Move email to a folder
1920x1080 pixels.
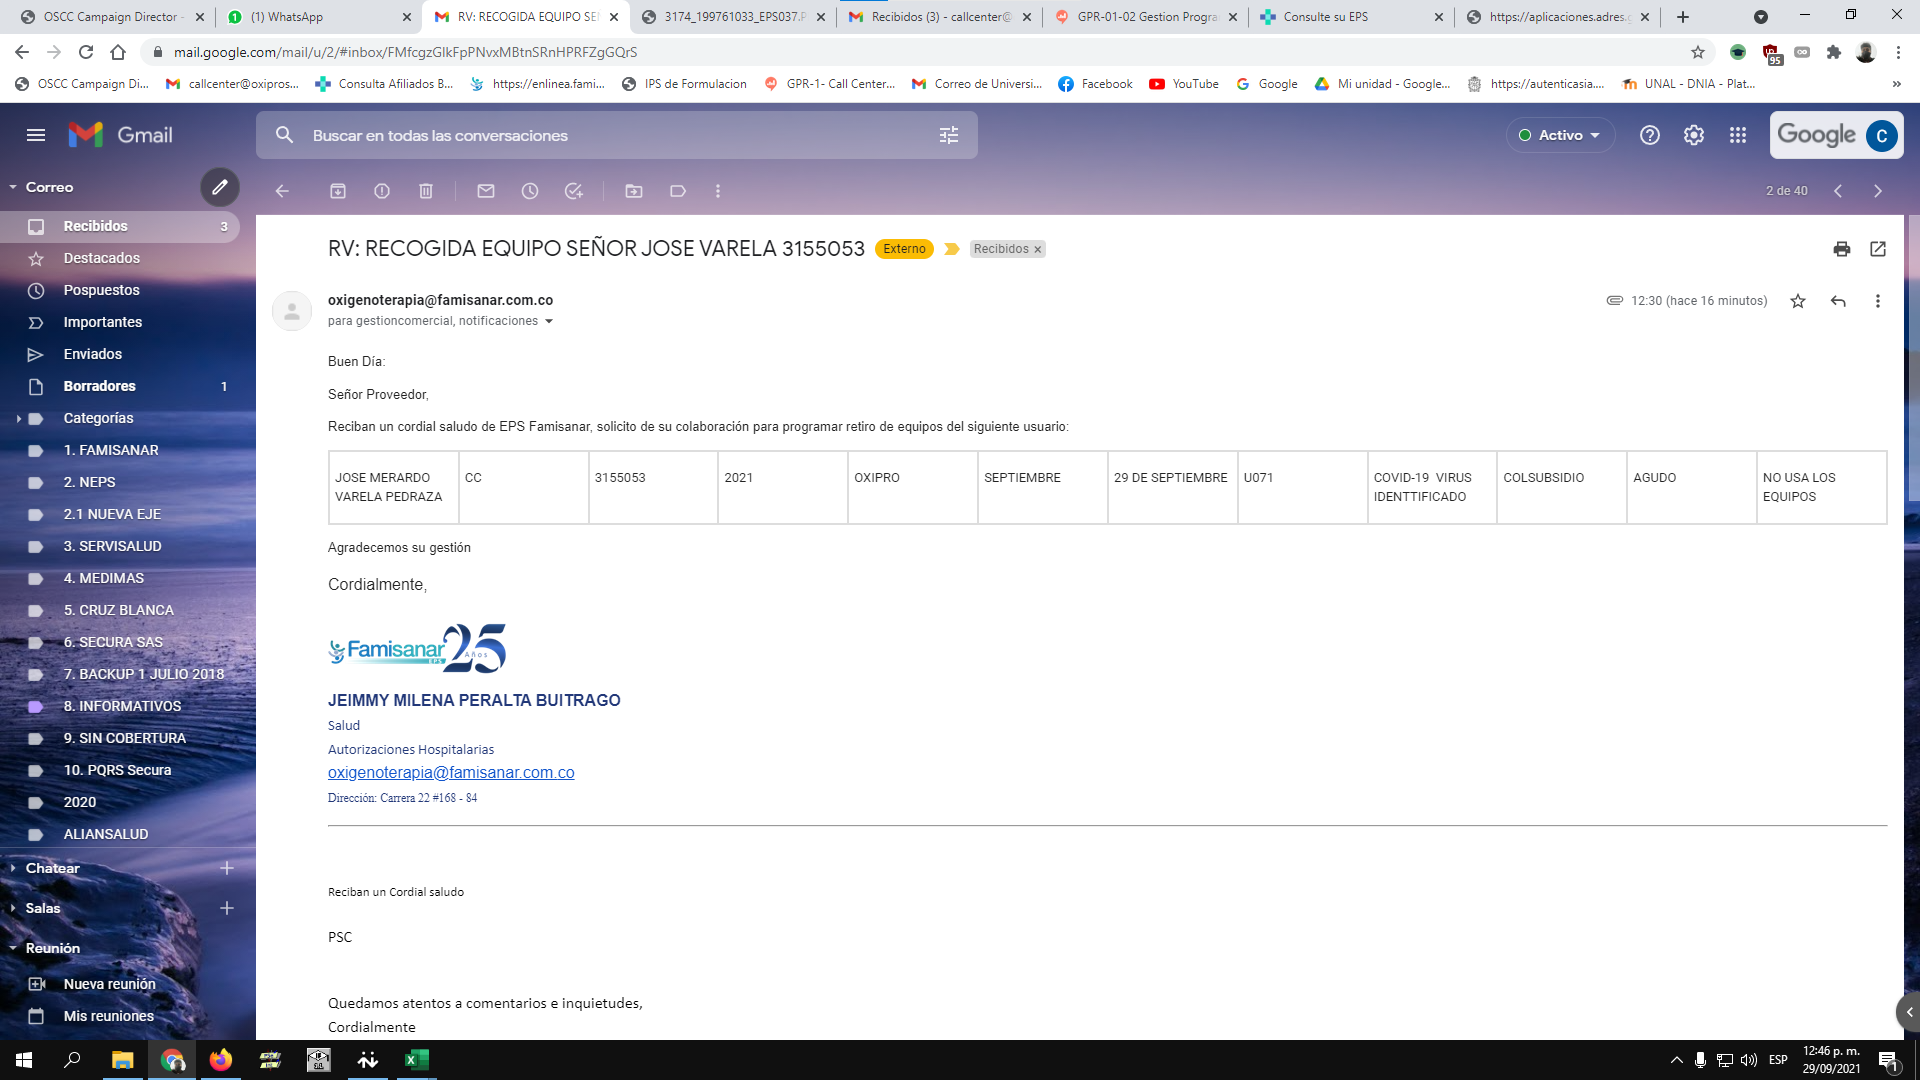click(x=634, y=191)
